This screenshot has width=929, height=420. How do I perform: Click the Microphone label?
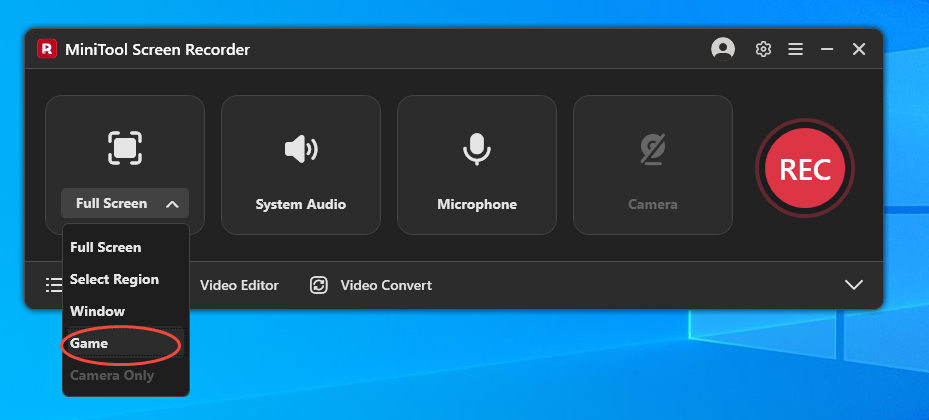coord(477,204)
